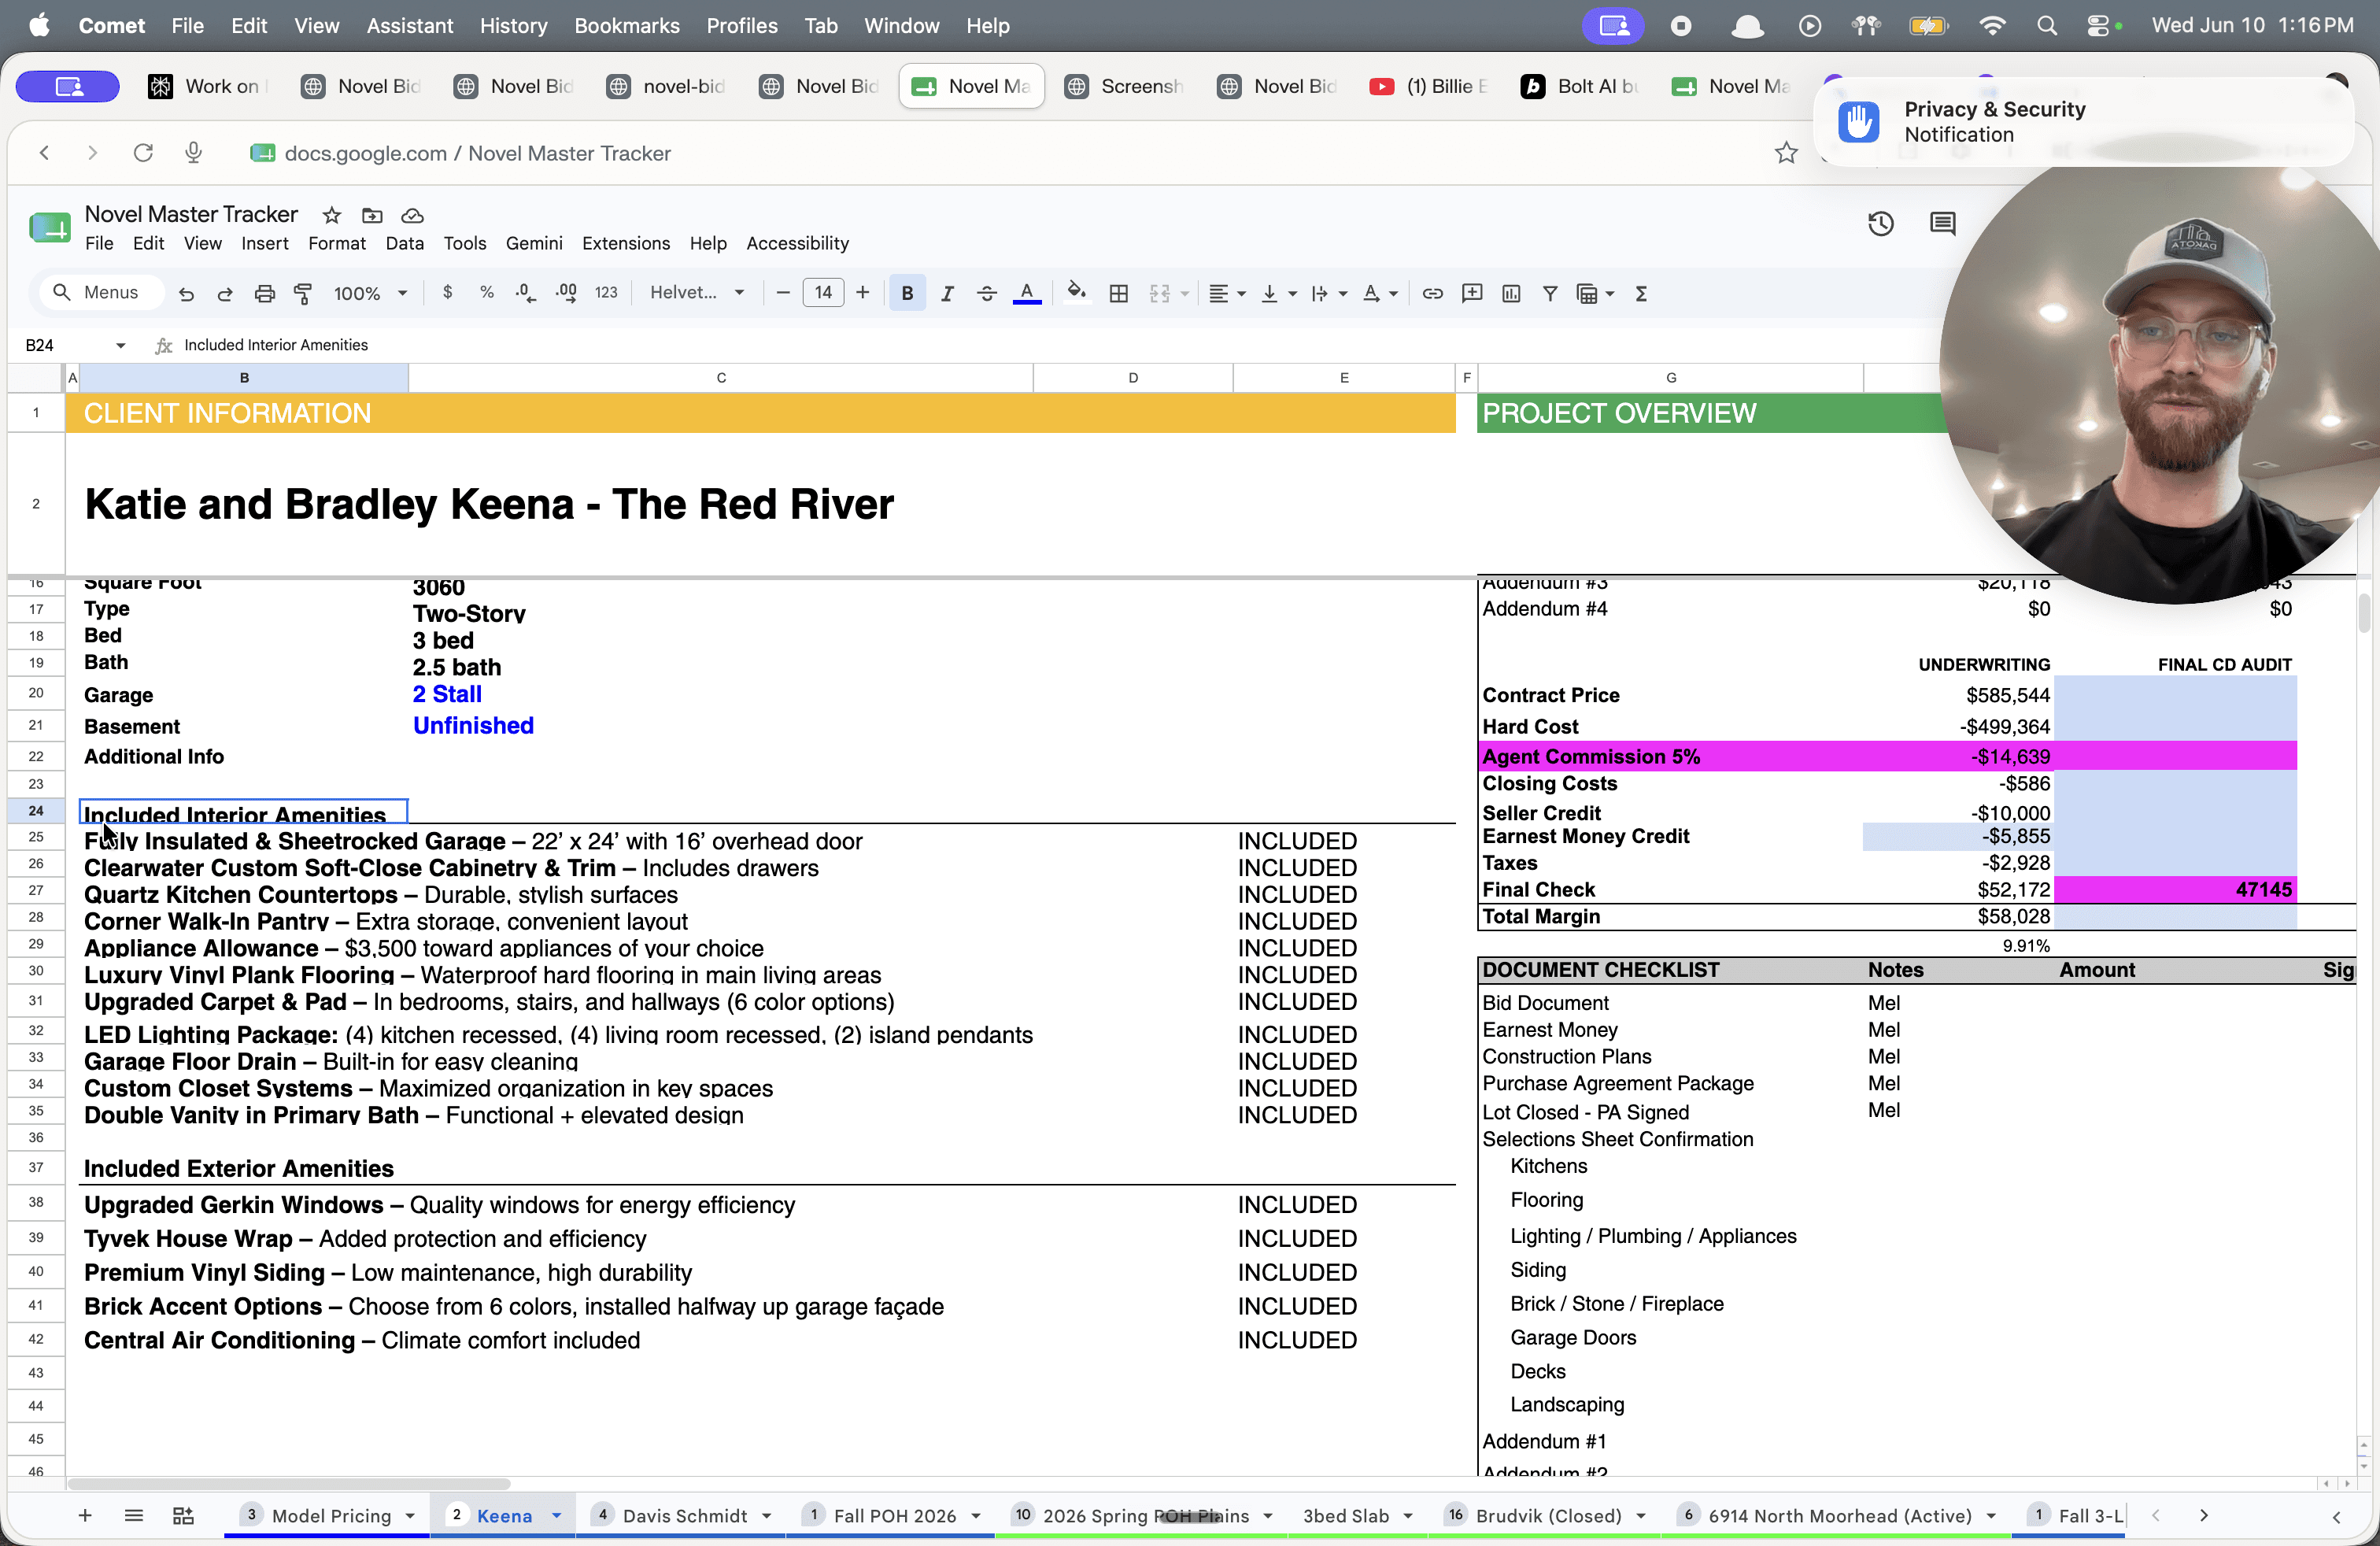This screenshot has width=2380, height=1546.
Task: Click the Add sheet plus button
Action: 85,1516
